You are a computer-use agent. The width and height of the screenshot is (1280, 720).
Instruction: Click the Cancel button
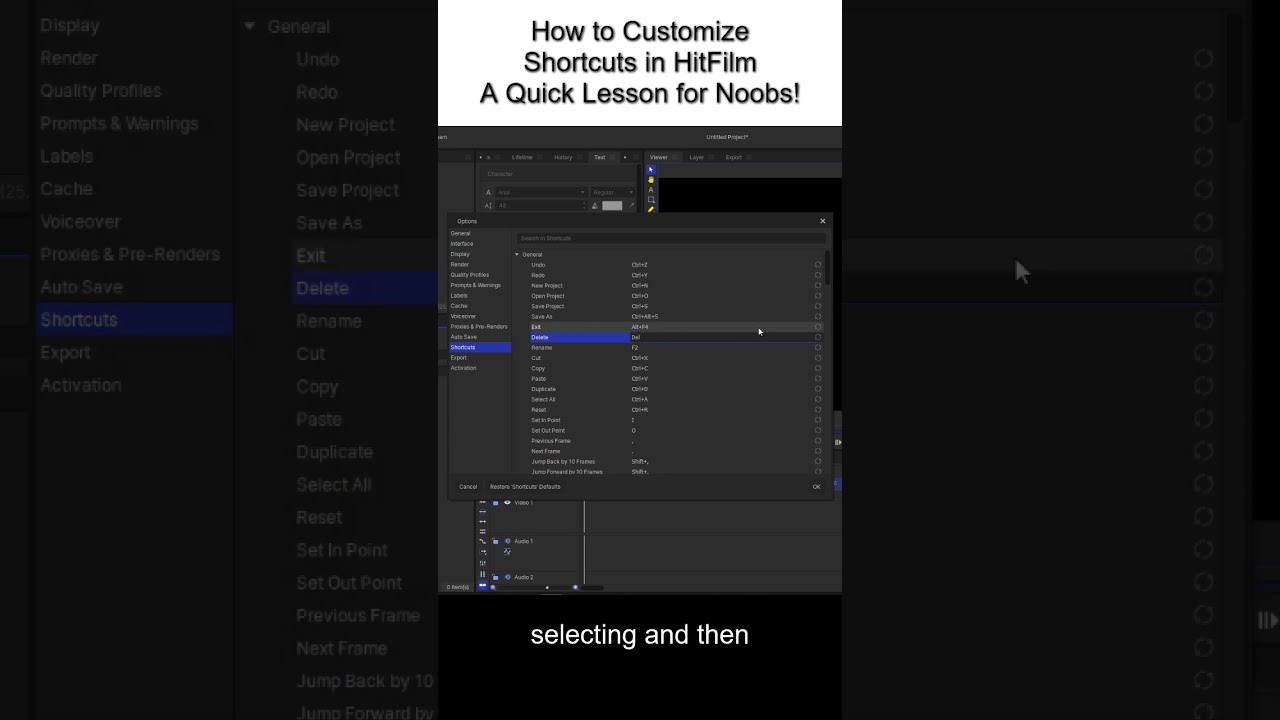[468, 487]
